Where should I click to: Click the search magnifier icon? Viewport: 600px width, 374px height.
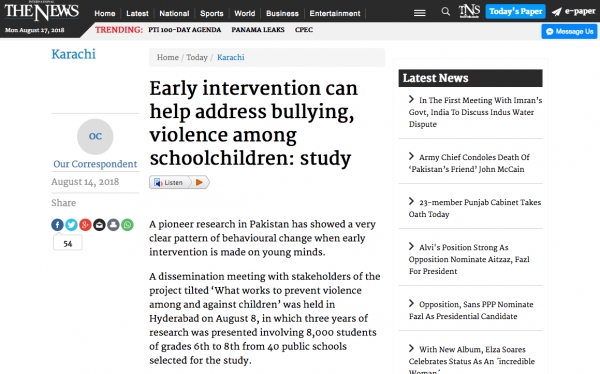[445, 11]
